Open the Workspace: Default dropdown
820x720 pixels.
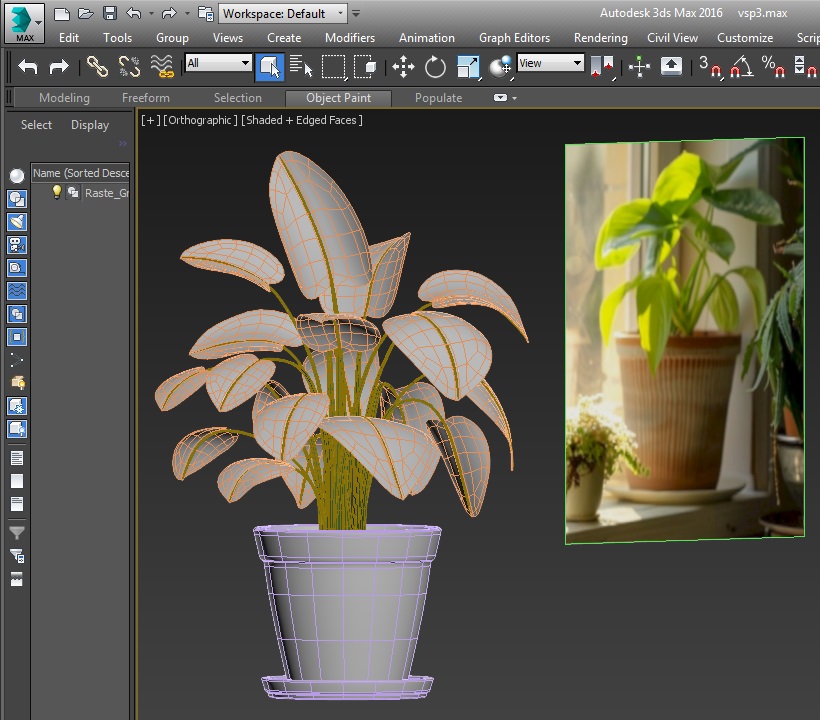(282, 13)
